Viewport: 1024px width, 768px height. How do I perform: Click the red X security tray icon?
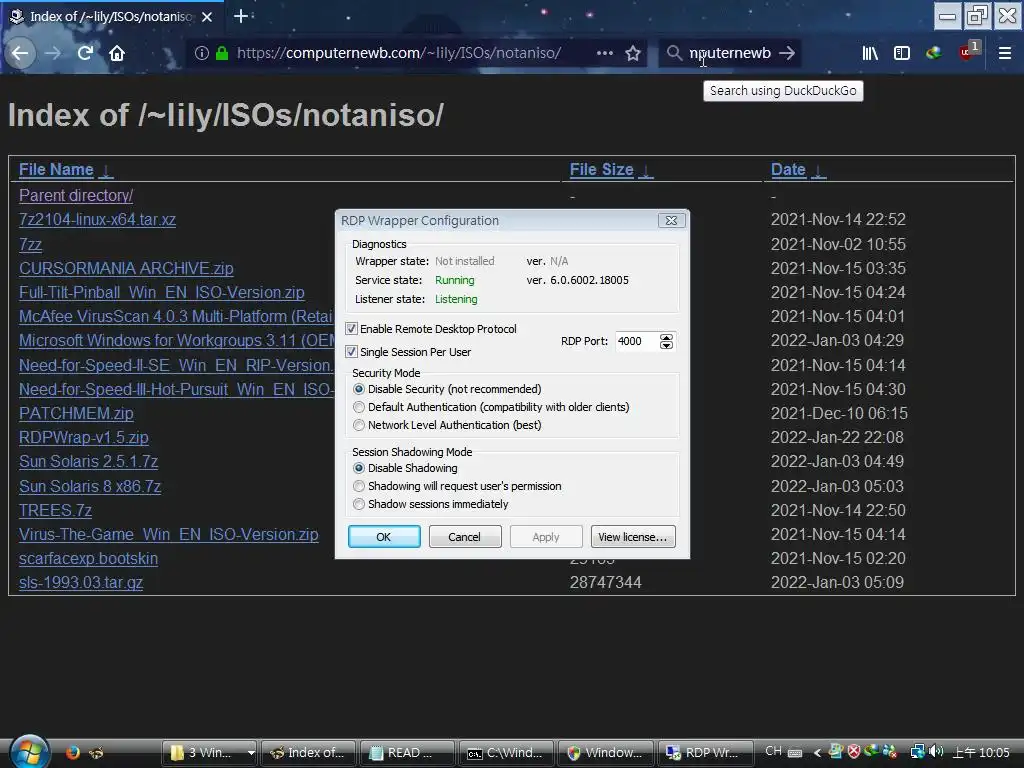[x=854, y=752]
